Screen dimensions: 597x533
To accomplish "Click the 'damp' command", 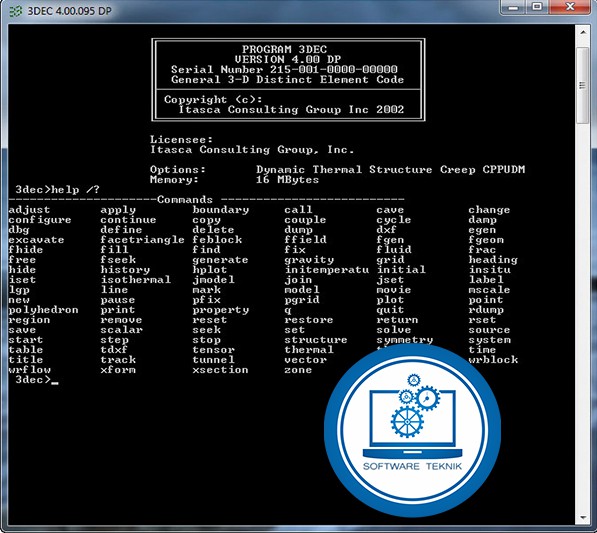I will point(482,220).
